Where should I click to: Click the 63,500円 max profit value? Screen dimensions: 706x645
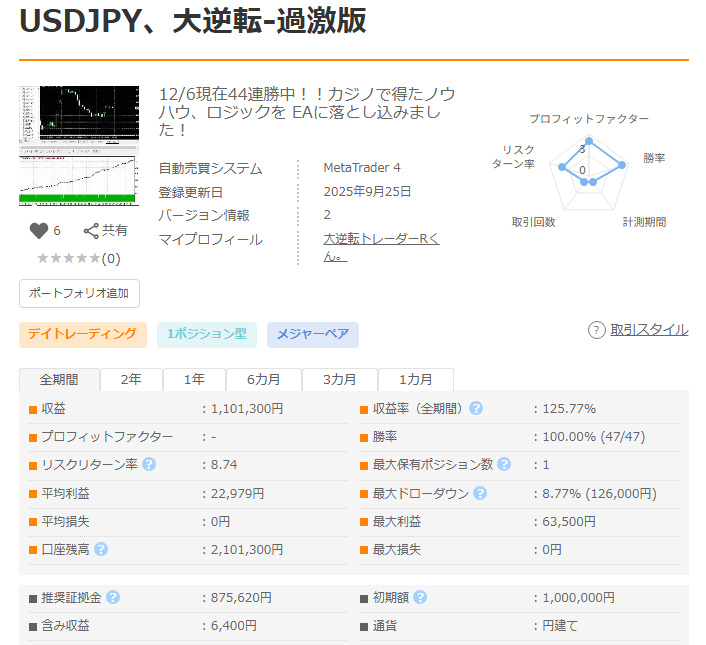click(x=569, y=522)
